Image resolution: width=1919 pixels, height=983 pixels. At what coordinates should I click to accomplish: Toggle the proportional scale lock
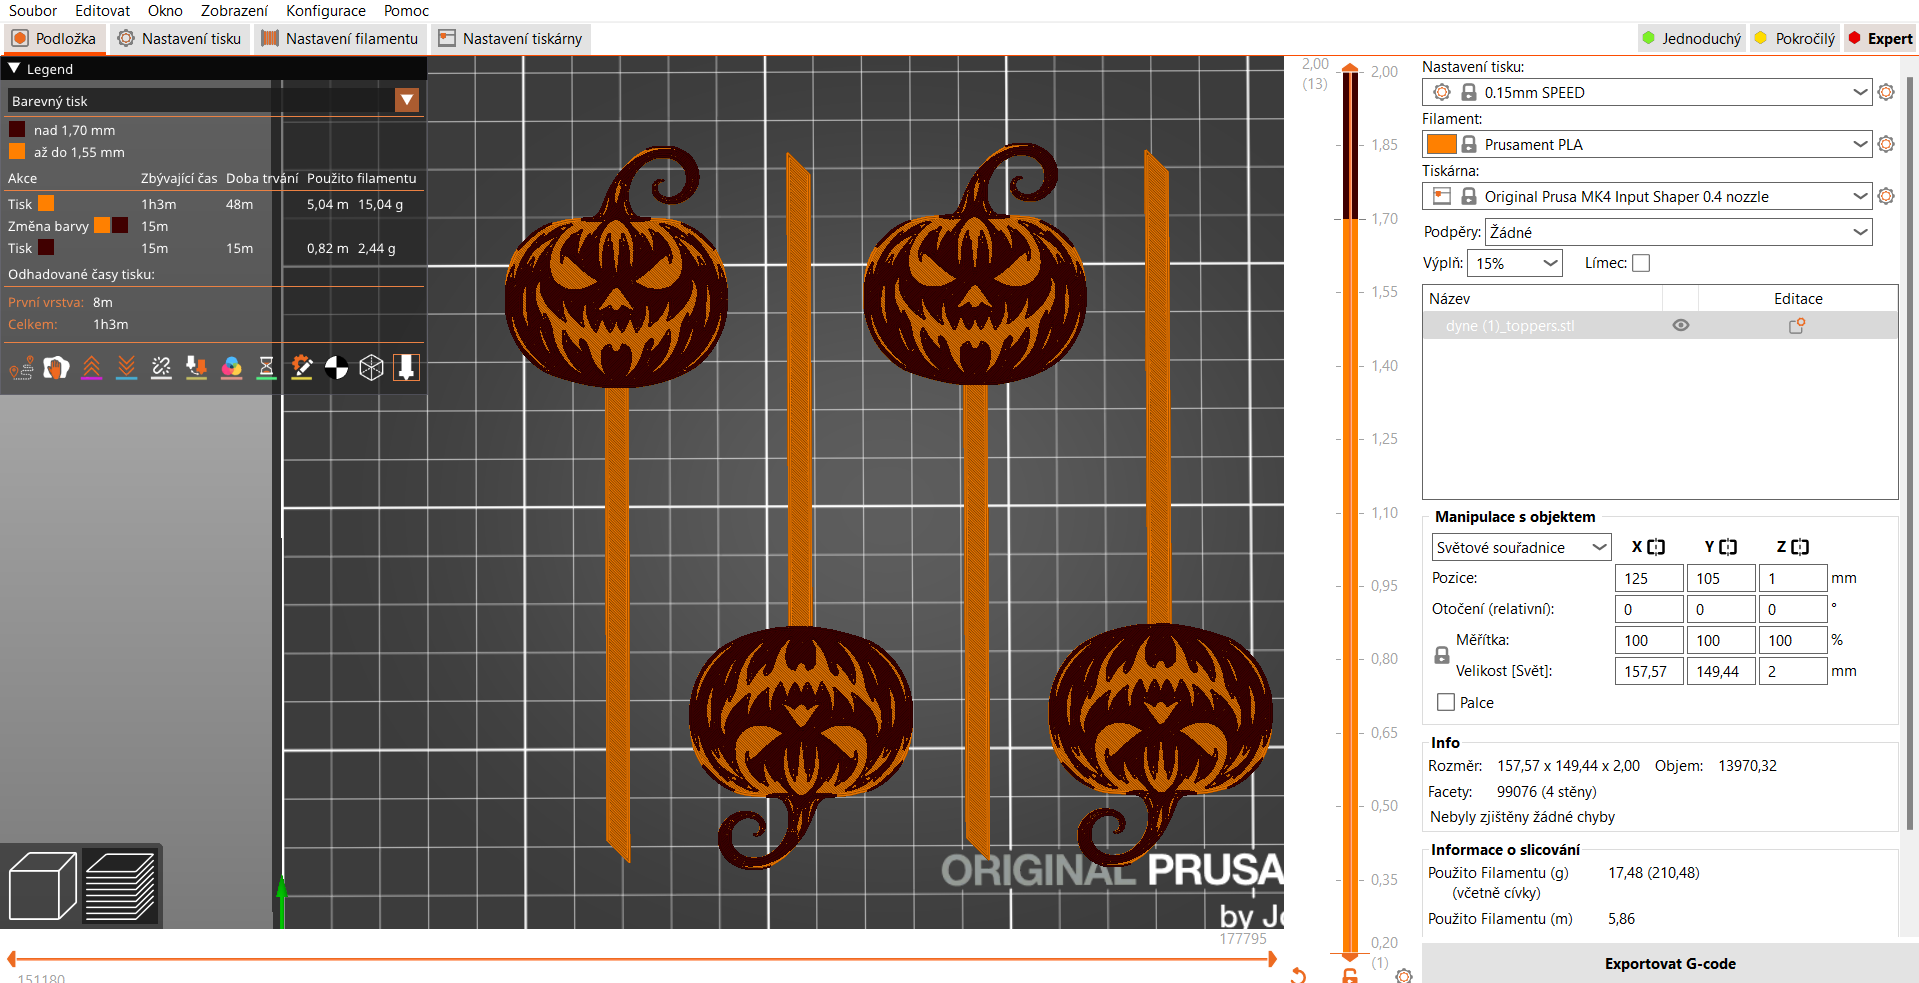coord(1442,656)
